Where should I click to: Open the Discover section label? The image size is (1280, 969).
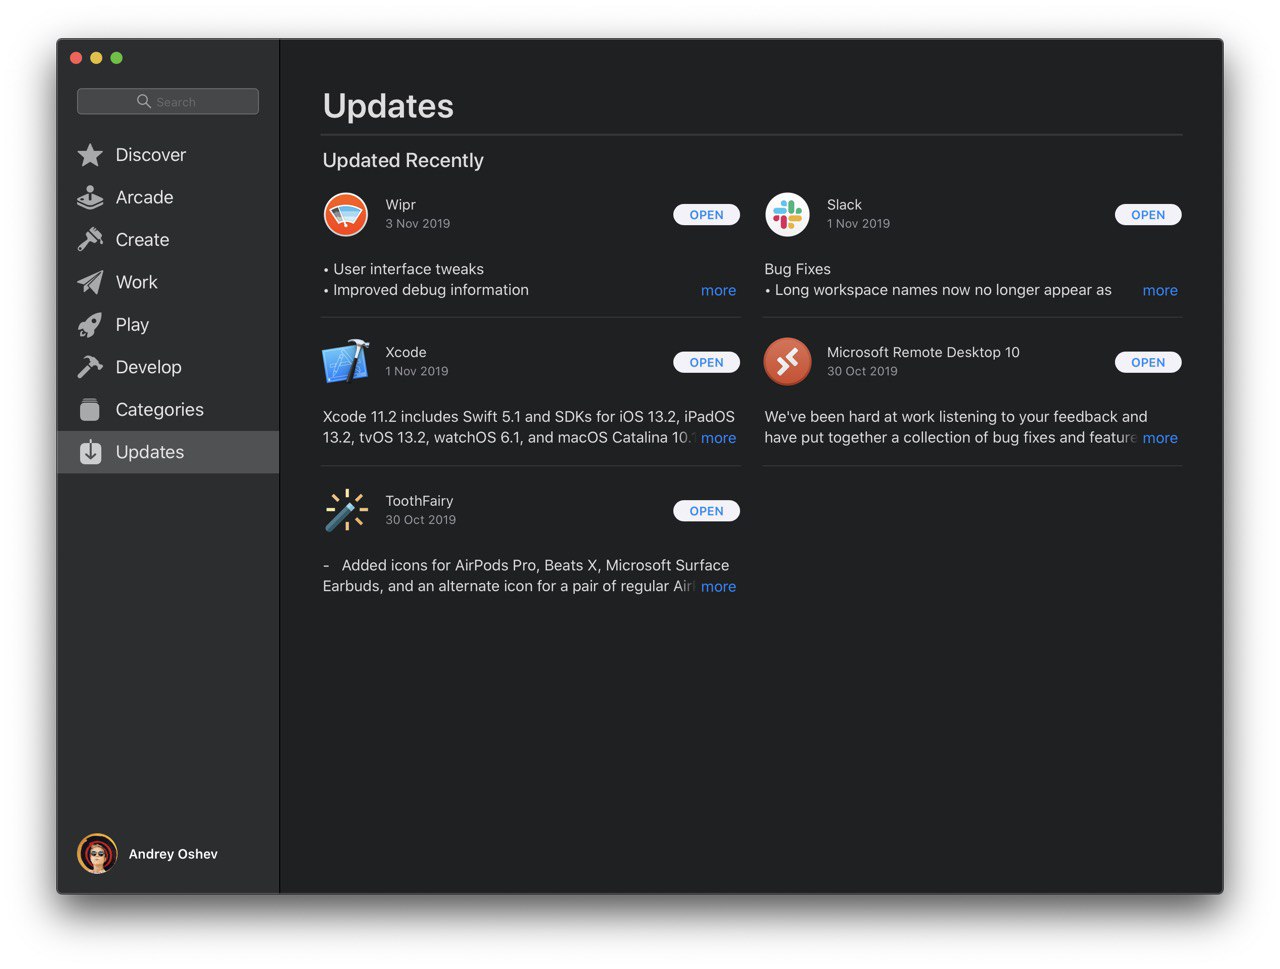coord(151,155)
